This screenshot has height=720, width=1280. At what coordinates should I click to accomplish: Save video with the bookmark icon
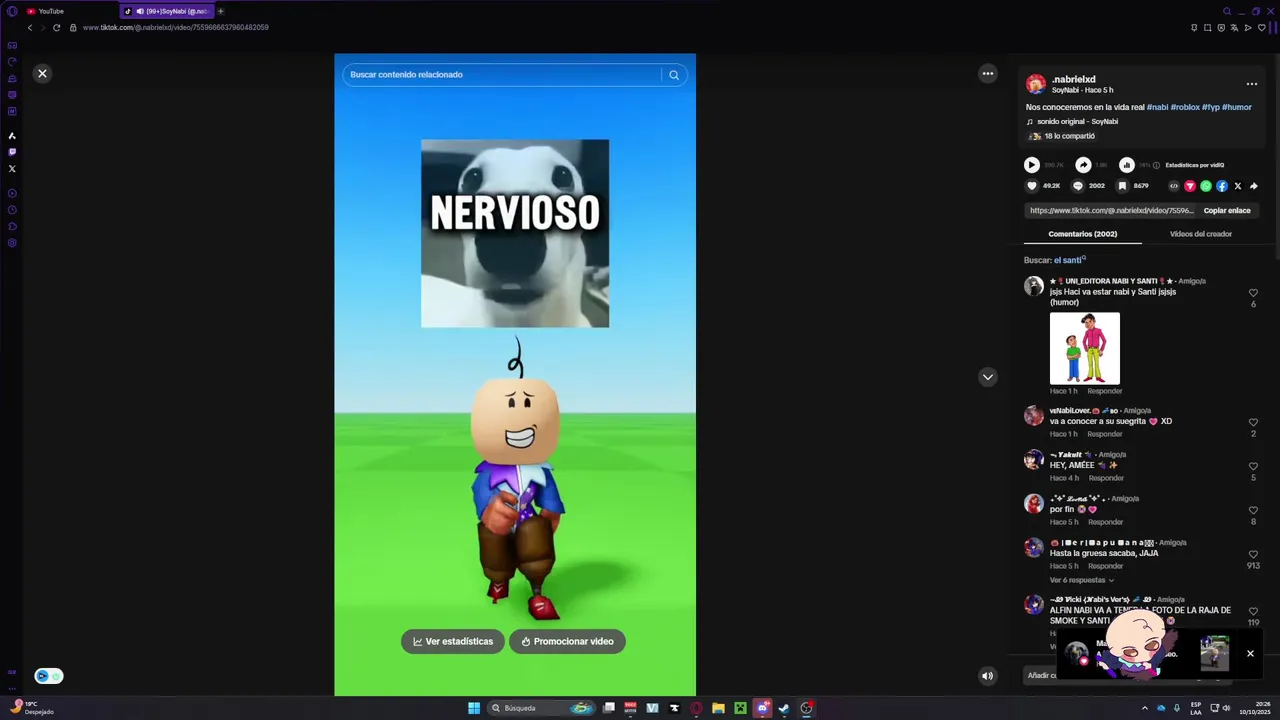(x=1122, y=186)
